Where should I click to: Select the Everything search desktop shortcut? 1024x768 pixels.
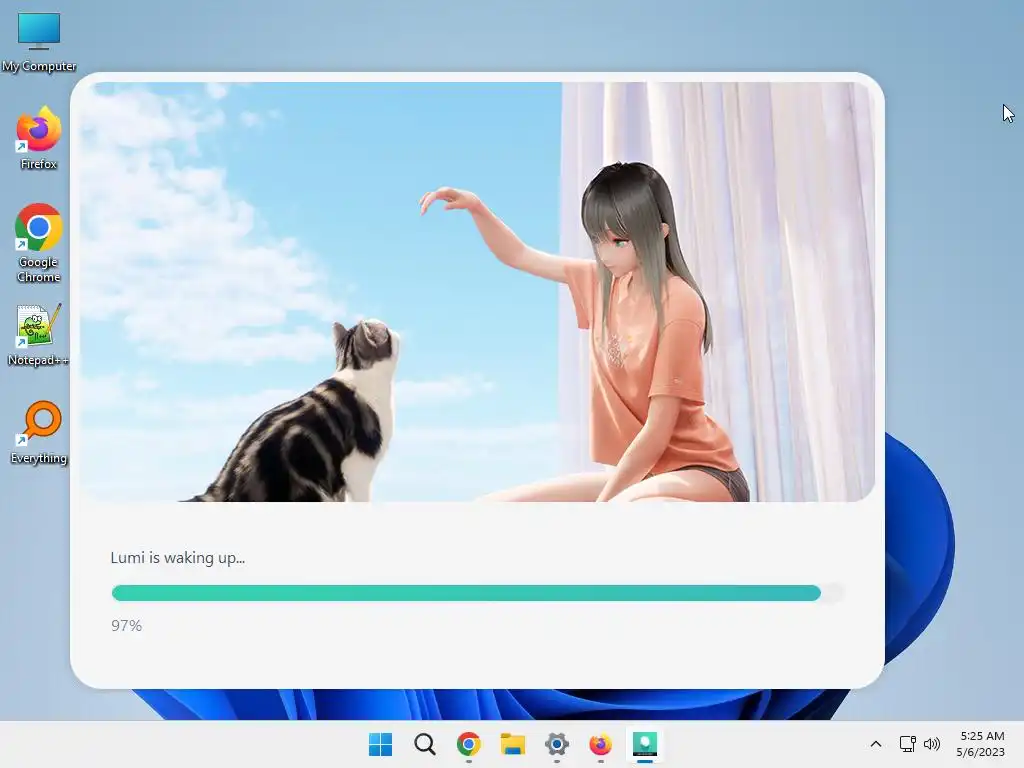39,432
